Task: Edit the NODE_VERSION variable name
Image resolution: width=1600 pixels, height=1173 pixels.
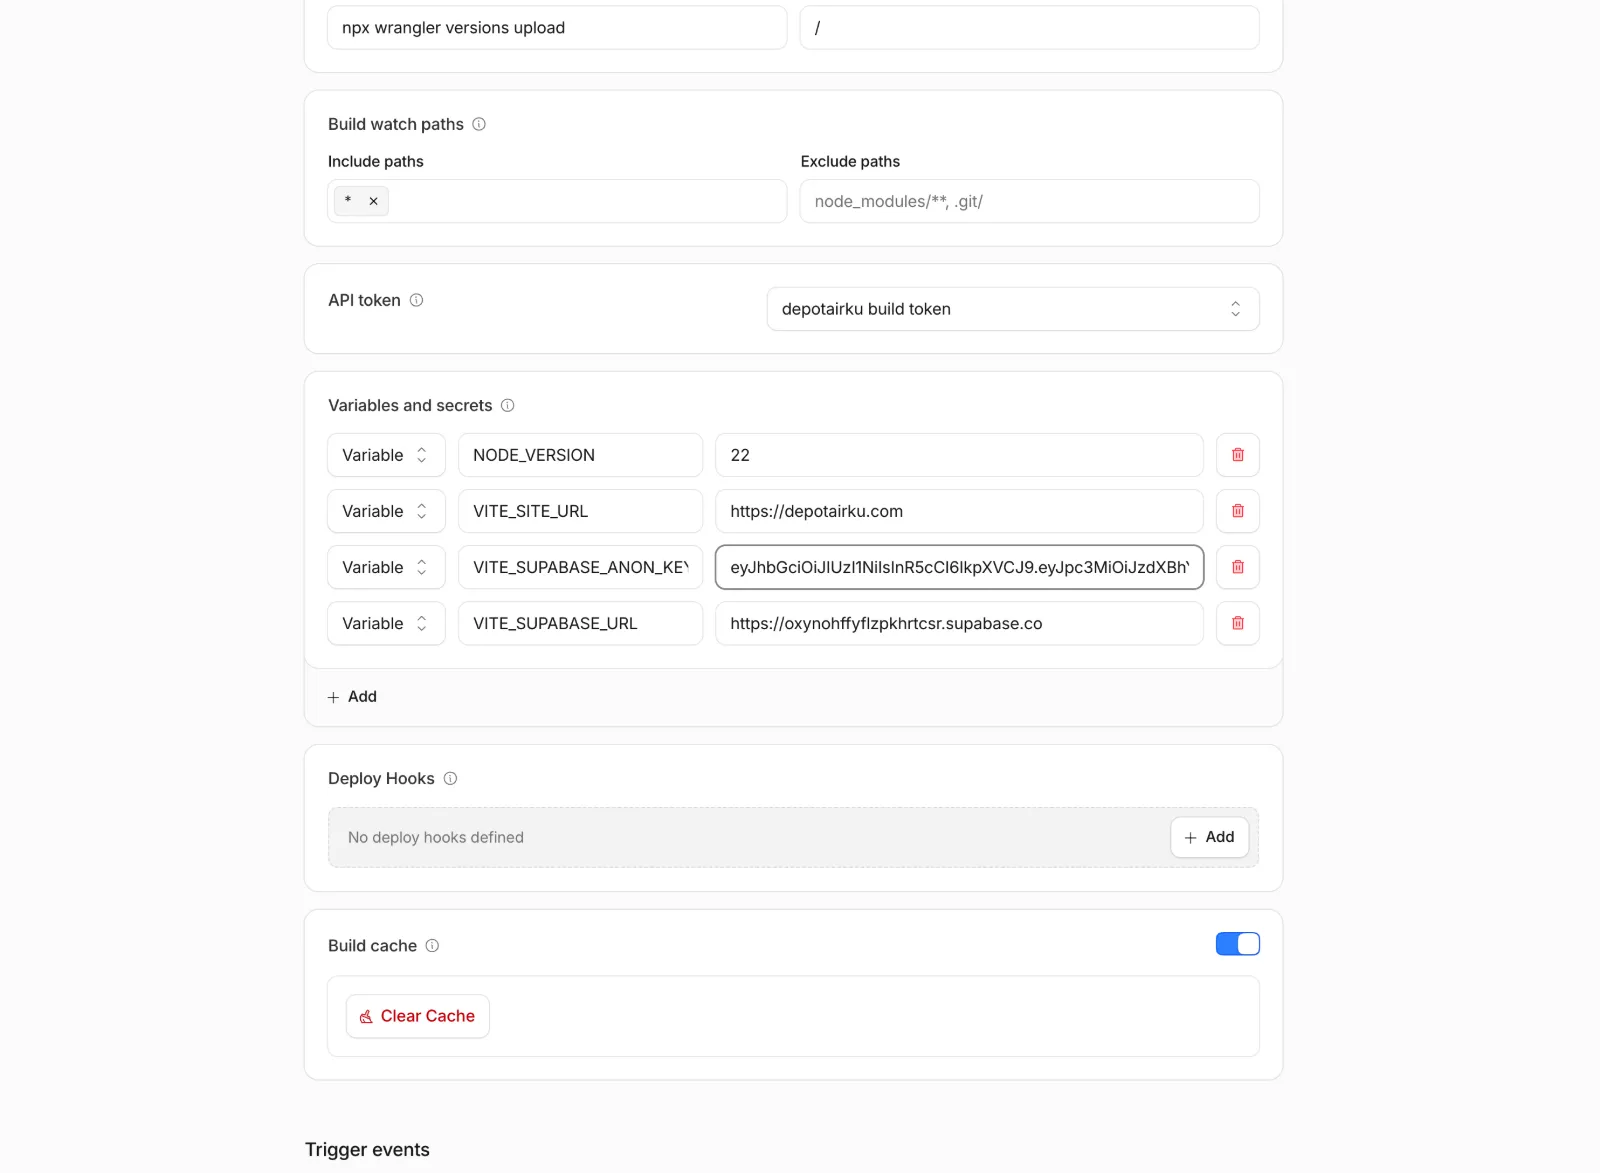Action: [x=580, y=455]
